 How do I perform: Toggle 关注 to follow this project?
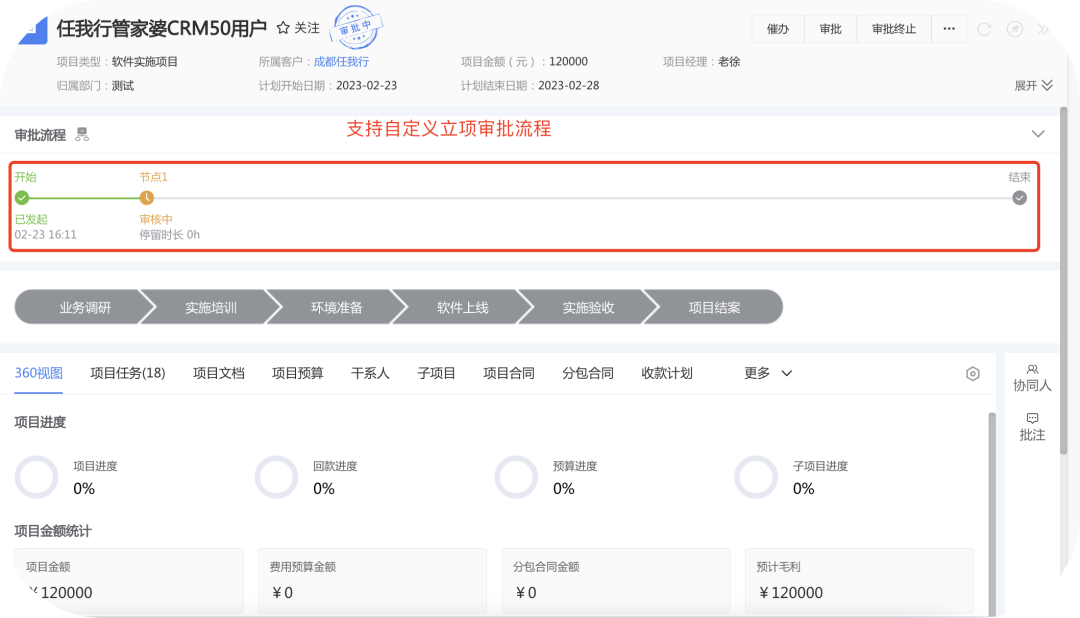[x=297, y=28]
